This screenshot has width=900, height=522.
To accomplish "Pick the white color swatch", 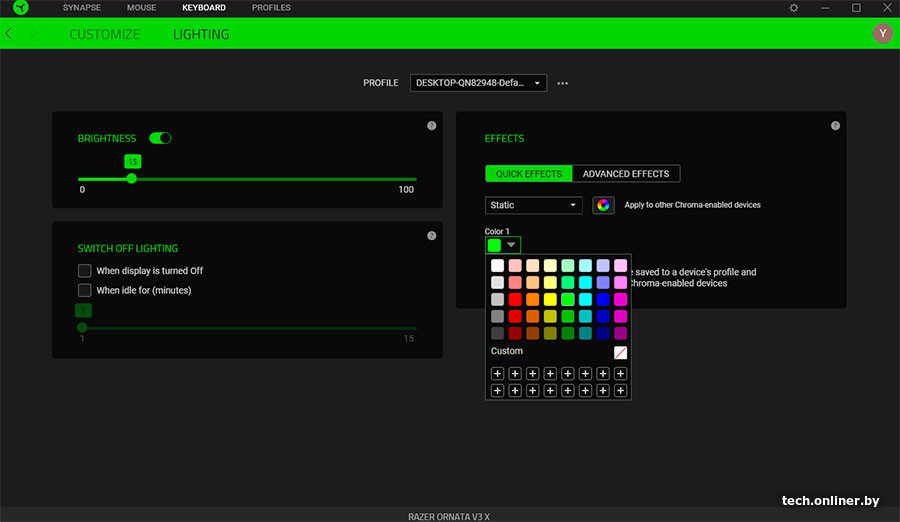I will pyautogui.click(x=497, y=266).
